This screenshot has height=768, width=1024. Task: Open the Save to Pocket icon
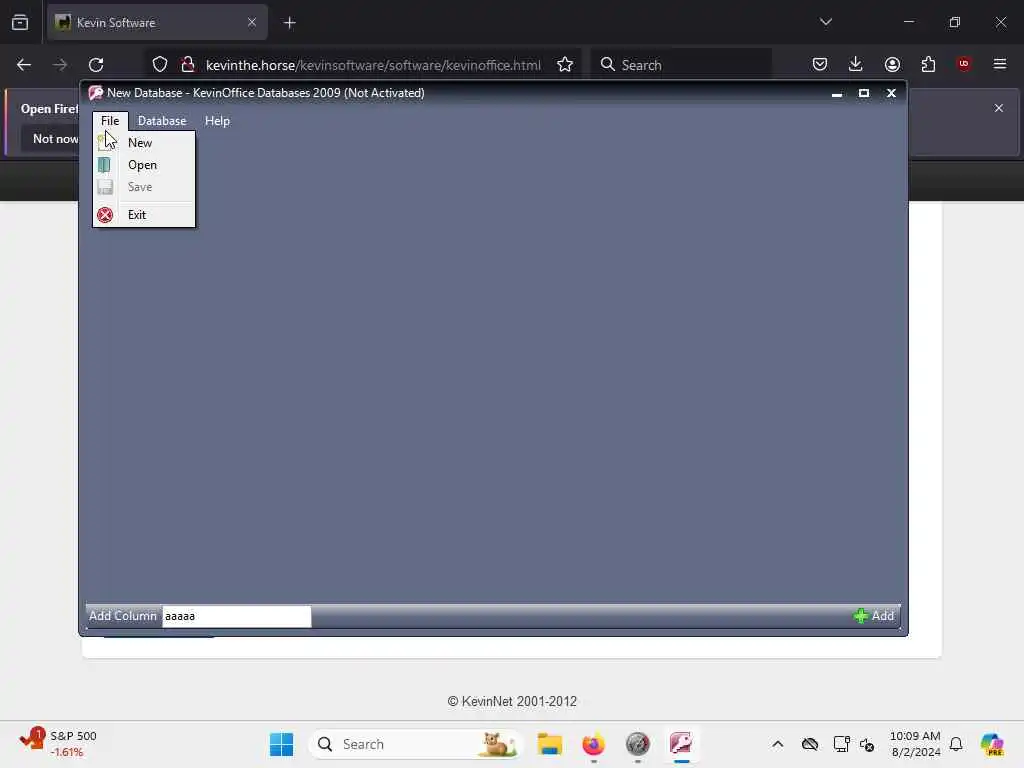[820, 65]
